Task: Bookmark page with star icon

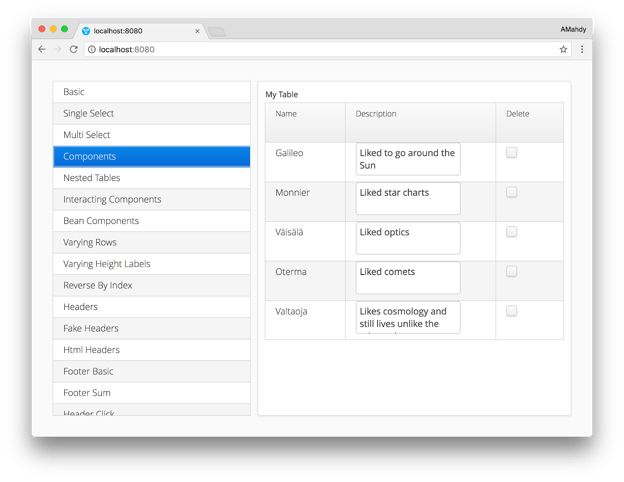Action: tap(563, 49)
